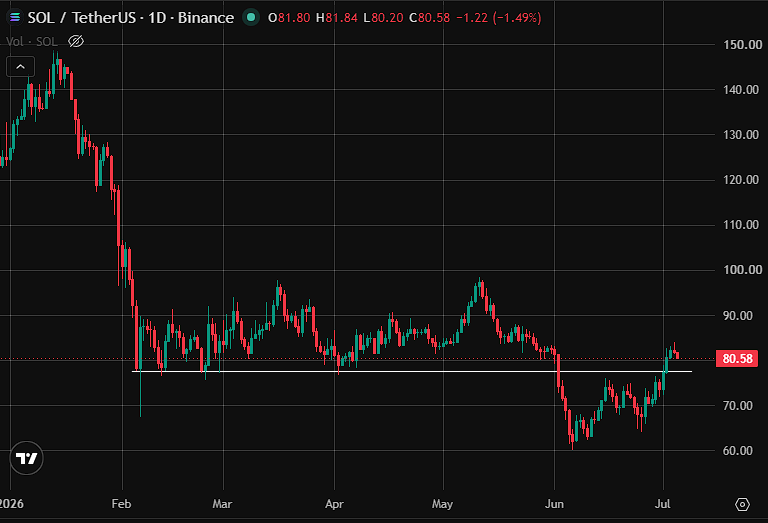Click the 70.00 price axis label
Screen dimensions: 768x523
pos(738,405)
